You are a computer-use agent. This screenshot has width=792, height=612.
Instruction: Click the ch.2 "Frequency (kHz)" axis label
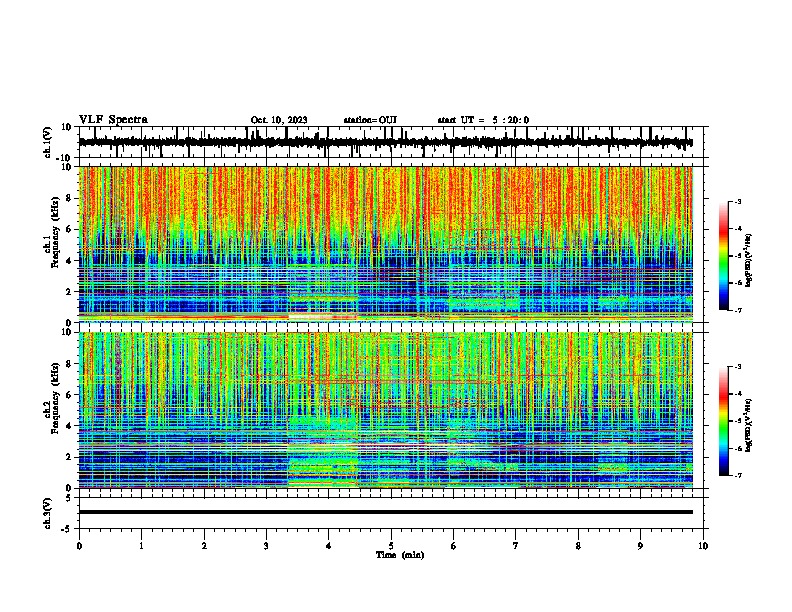tap(55, 398)
